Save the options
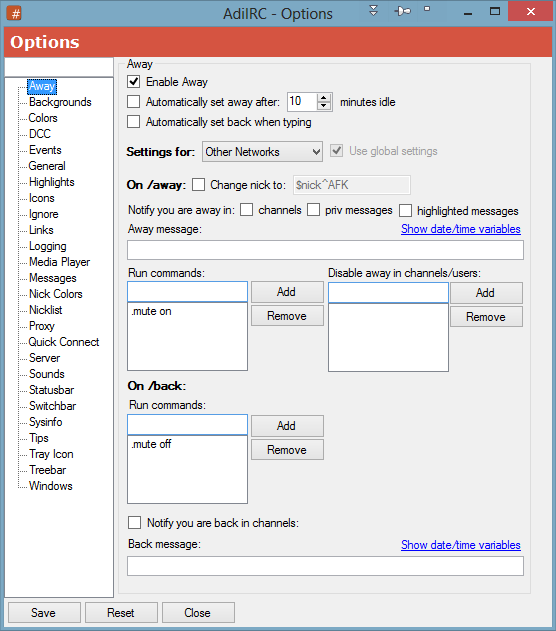The width and height of the screenshot is (556, 631). coord(44,612)
